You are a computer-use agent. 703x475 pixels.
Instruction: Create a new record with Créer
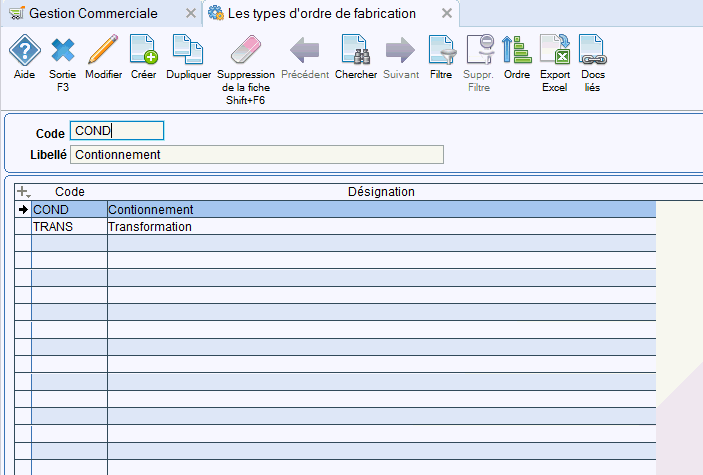tap(143, 51)
